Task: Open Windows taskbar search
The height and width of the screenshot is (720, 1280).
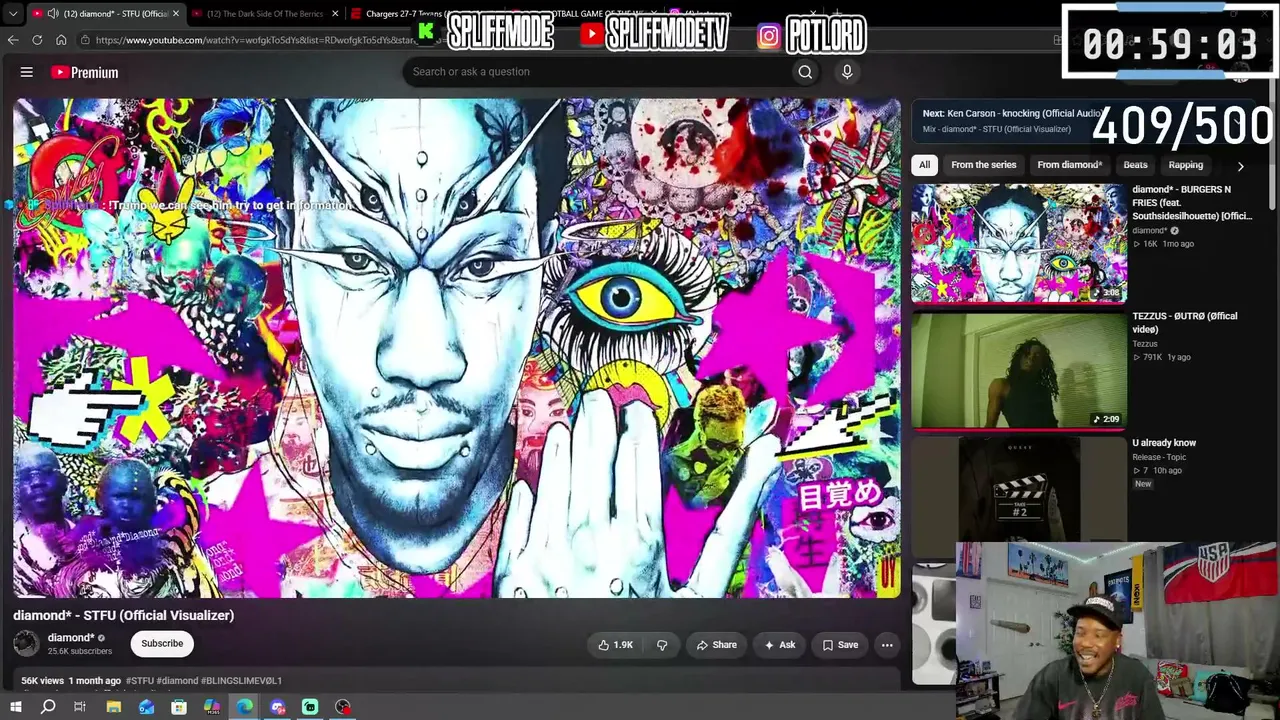Action: pyautogui.click(x=48, y=707)
